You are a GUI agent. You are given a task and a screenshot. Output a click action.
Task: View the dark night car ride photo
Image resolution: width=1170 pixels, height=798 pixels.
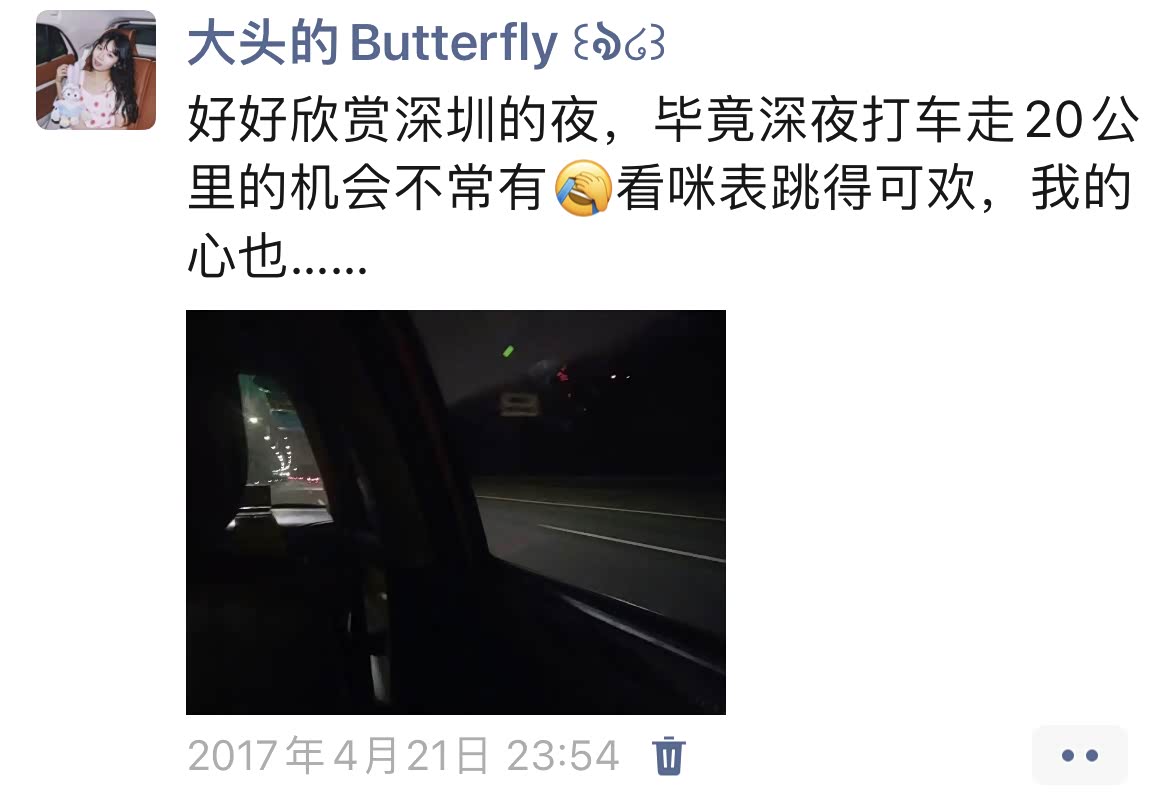click(x=456, y=512)
